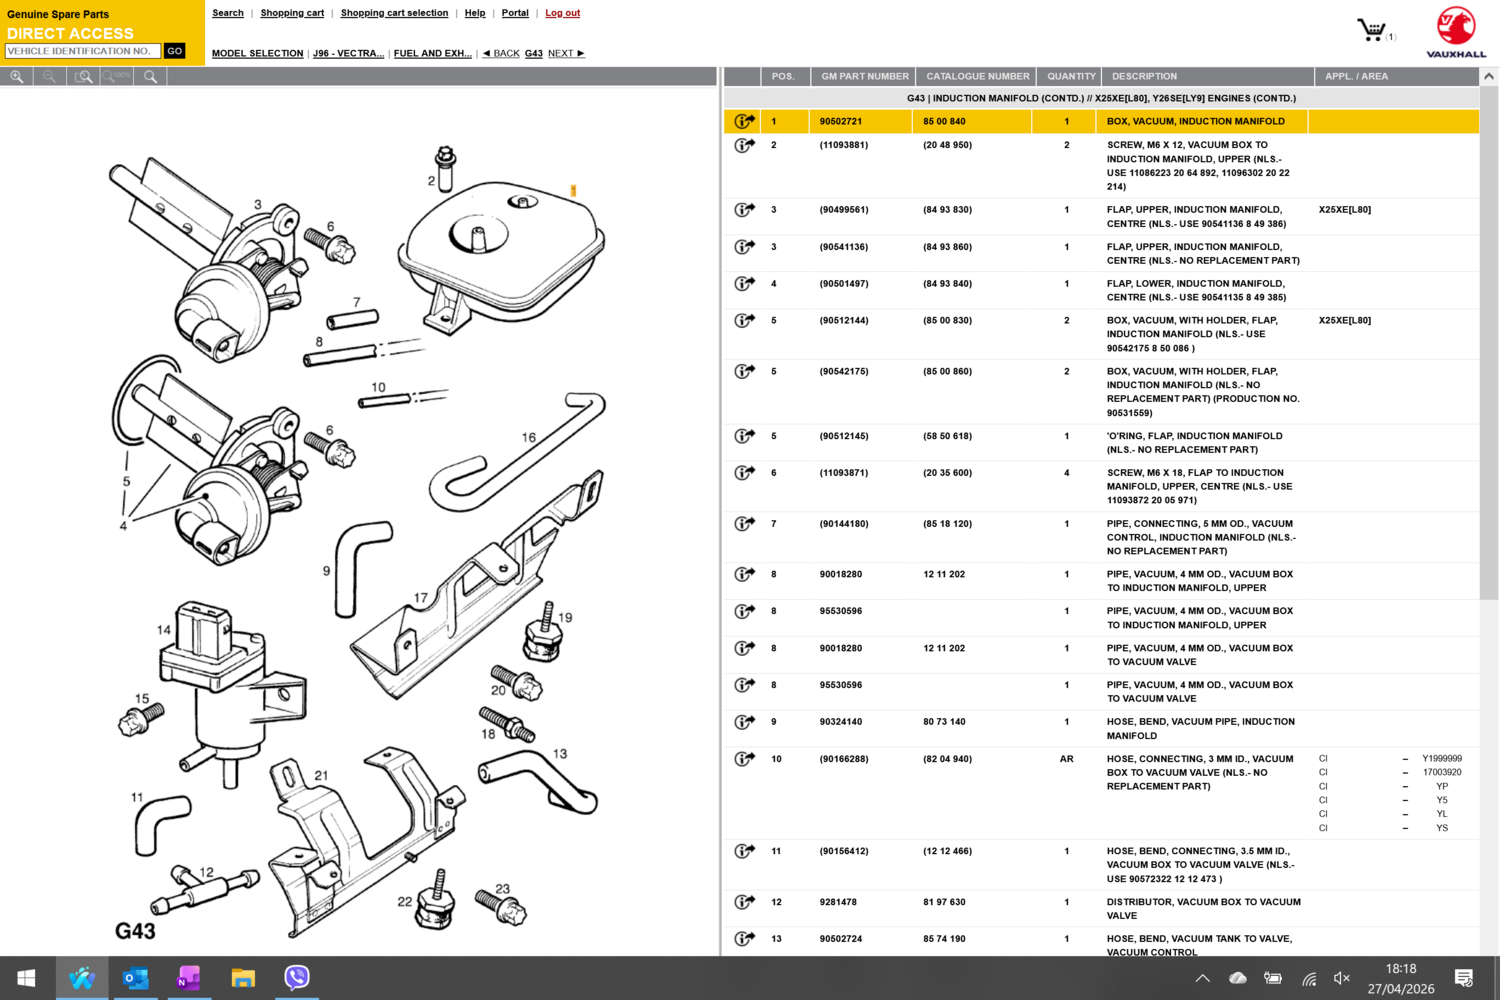Go to FUEL AND EXH... breadcrumb
Viewport: 1500px width, 1000px height.
(x=433, y=54)
